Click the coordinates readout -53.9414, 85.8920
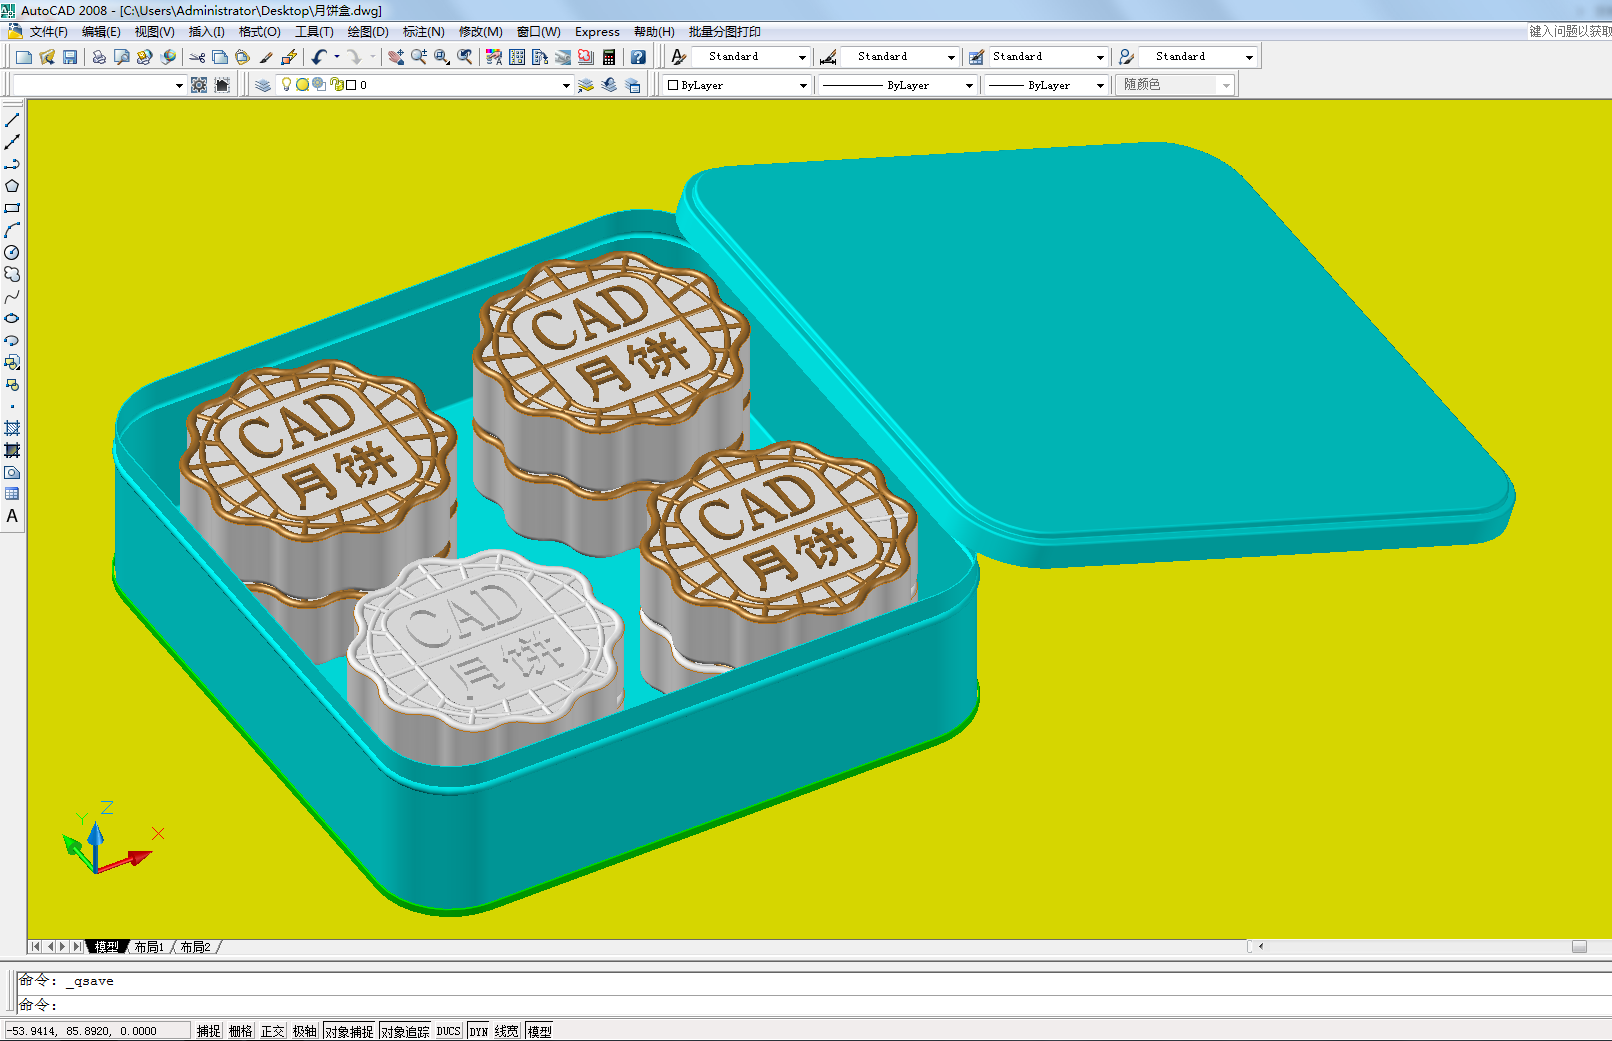The height and width of the screenshot is (1041, 1612). pyautogui.click(x=97, y=1031)
